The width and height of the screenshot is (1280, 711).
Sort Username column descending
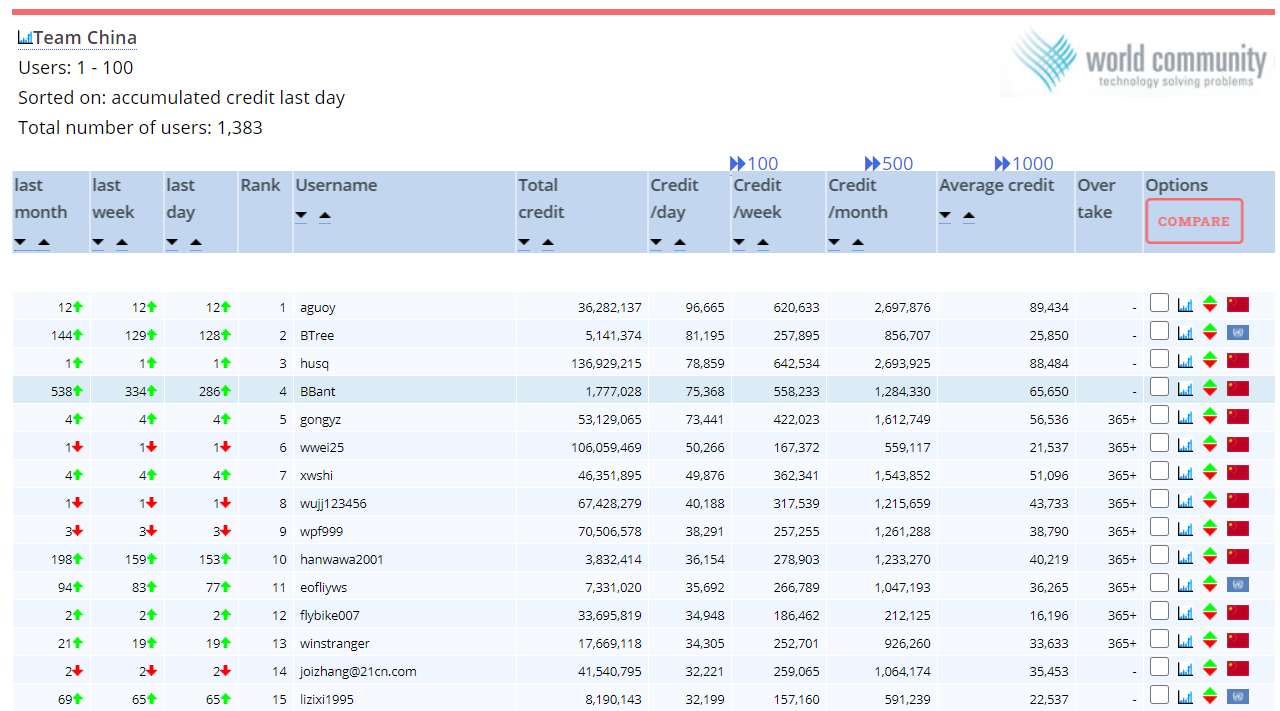coord(301,216)
